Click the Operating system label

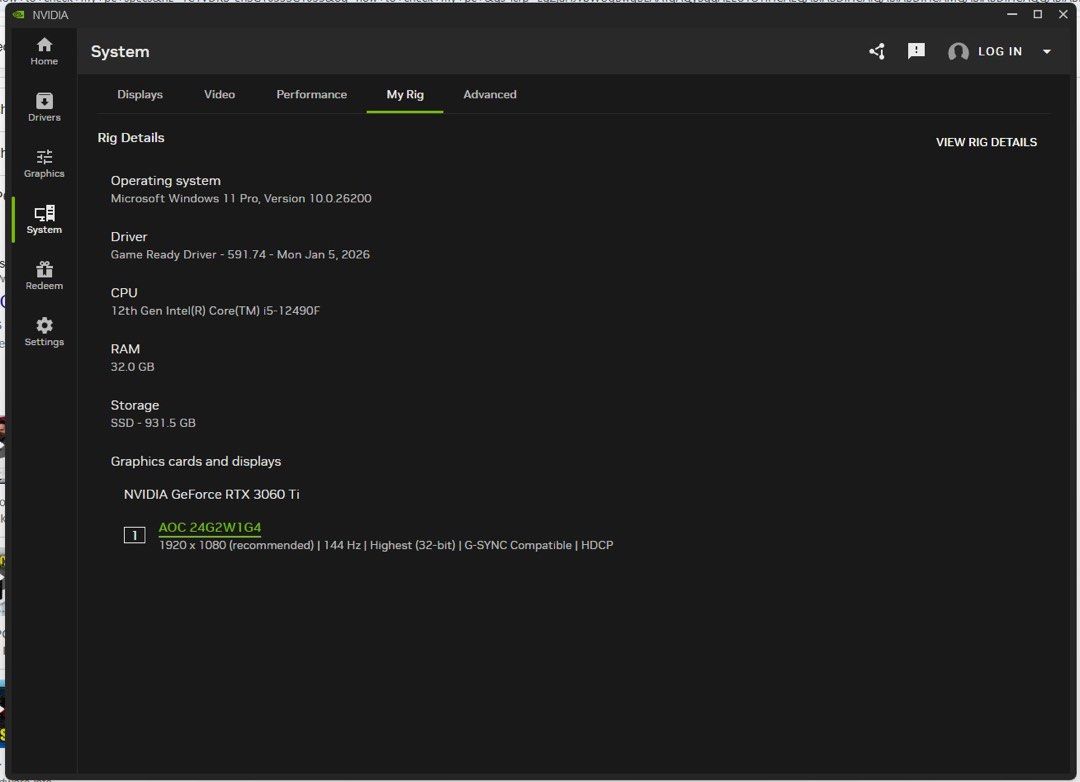pyautogui.click(x=166, y=181)
